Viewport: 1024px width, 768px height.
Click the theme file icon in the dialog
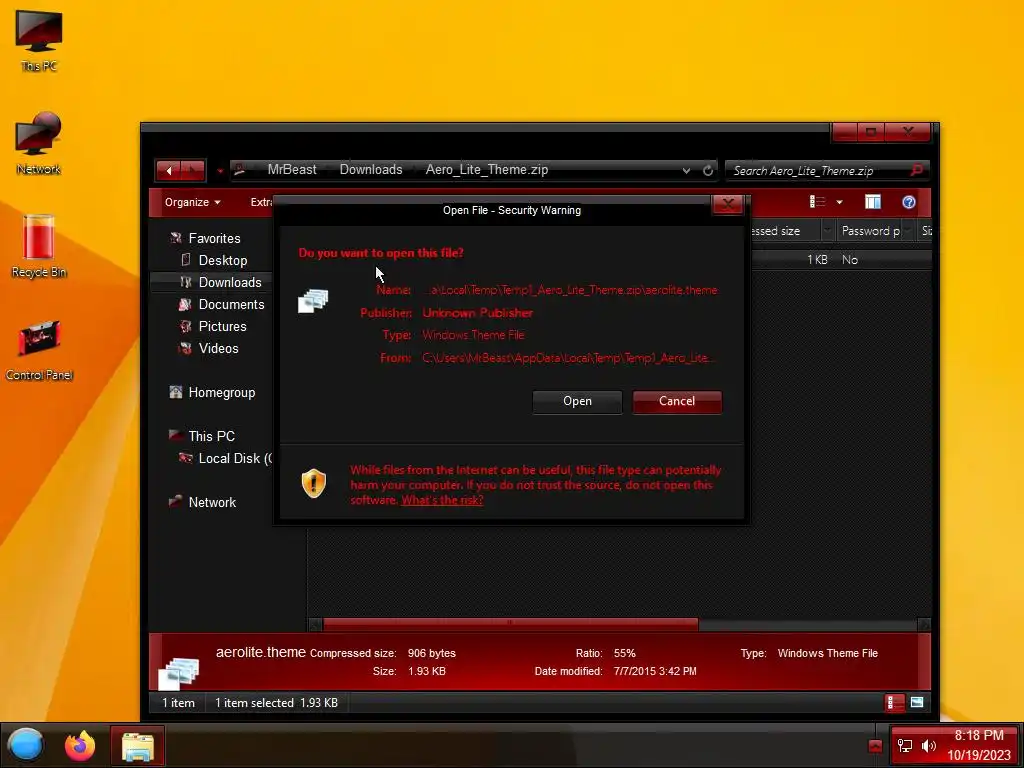(313, 301)
